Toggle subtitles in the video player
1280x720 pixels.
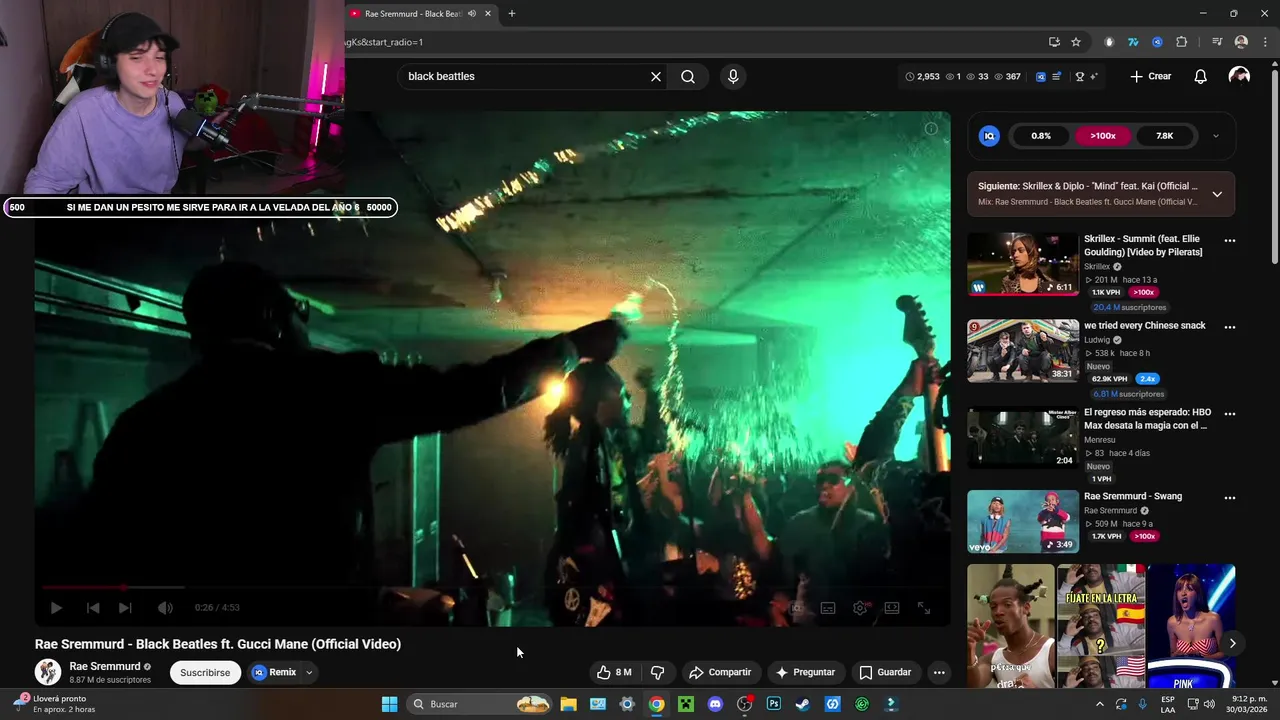[828, 607]
